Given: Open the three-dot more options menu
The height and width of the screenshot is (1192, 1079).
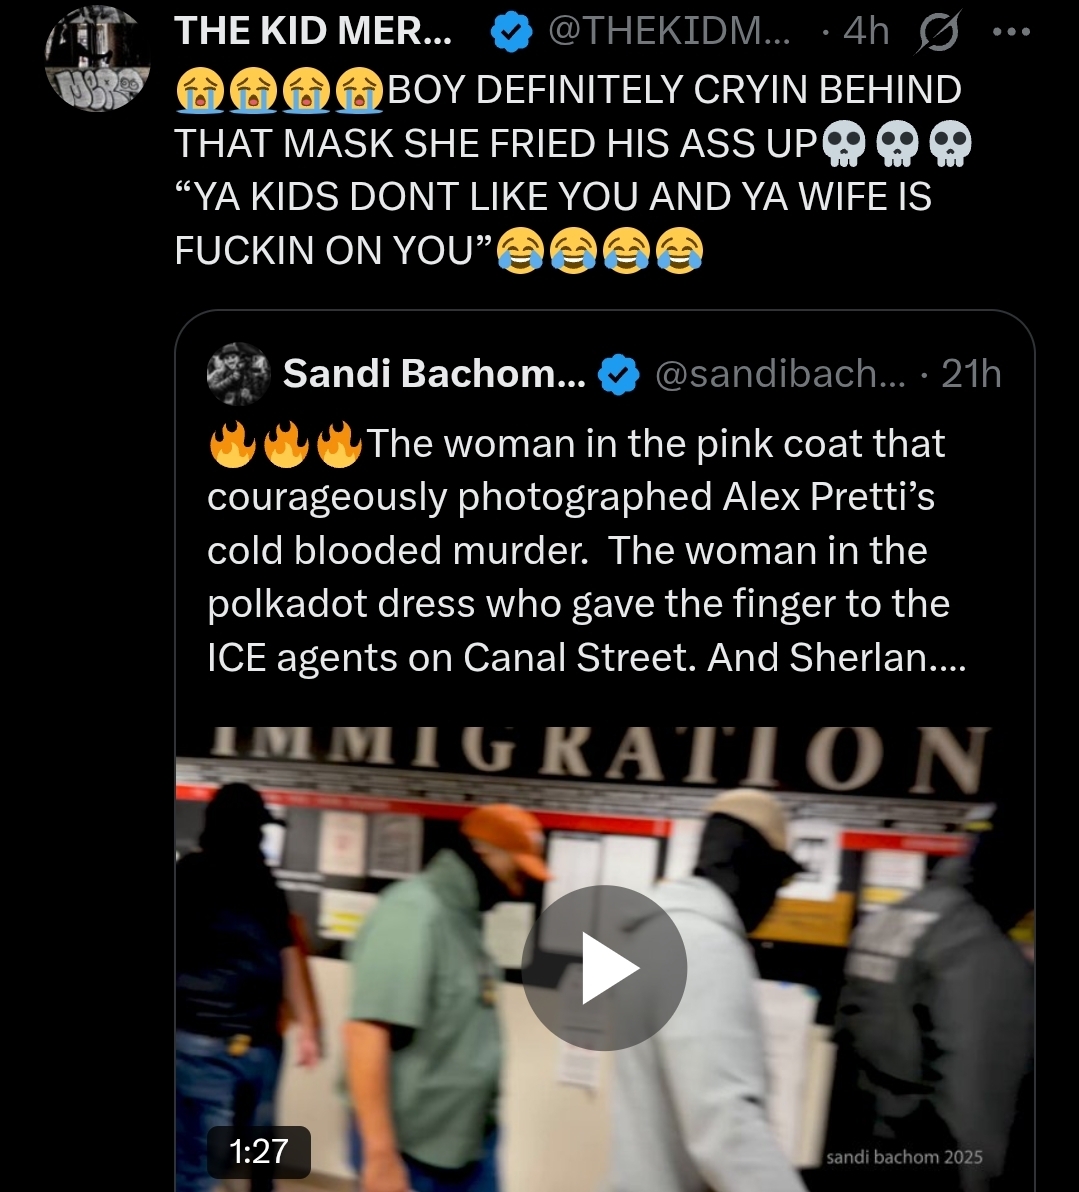Looking at the screenshot, I should pyautogui.click(x=1011, y=33).
